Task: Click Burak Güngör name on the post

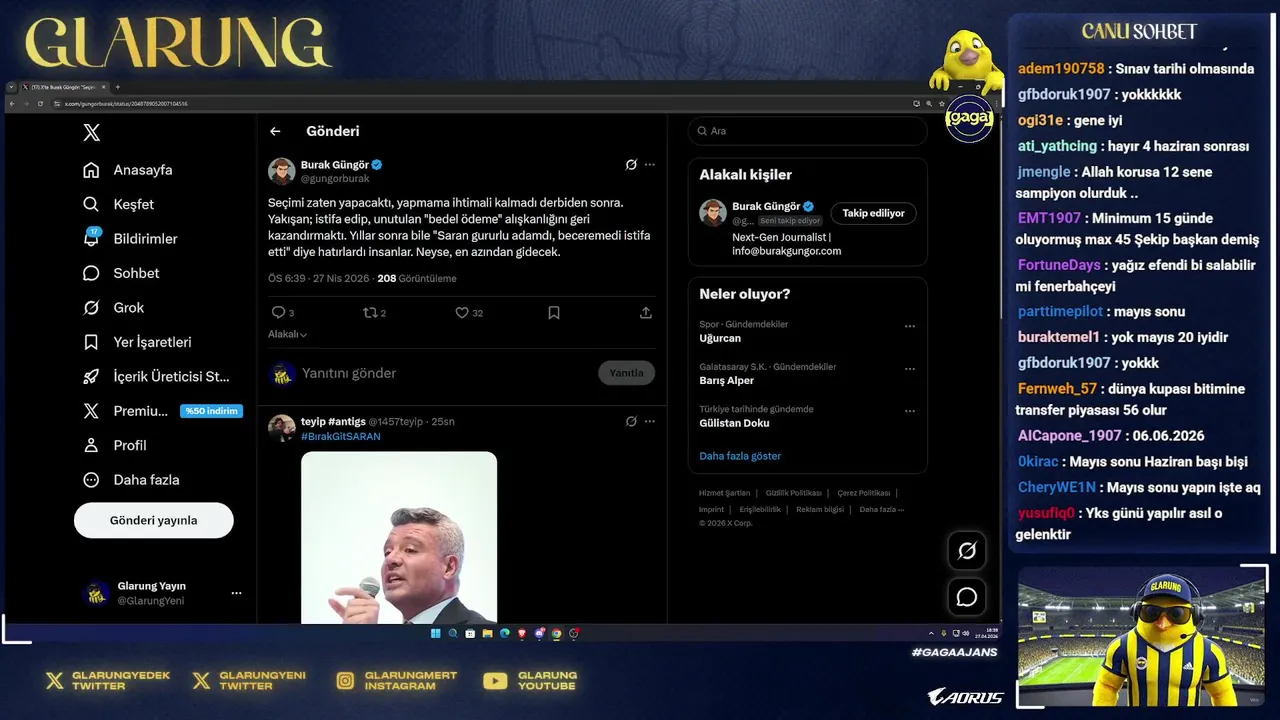Action: coord(334,164)
